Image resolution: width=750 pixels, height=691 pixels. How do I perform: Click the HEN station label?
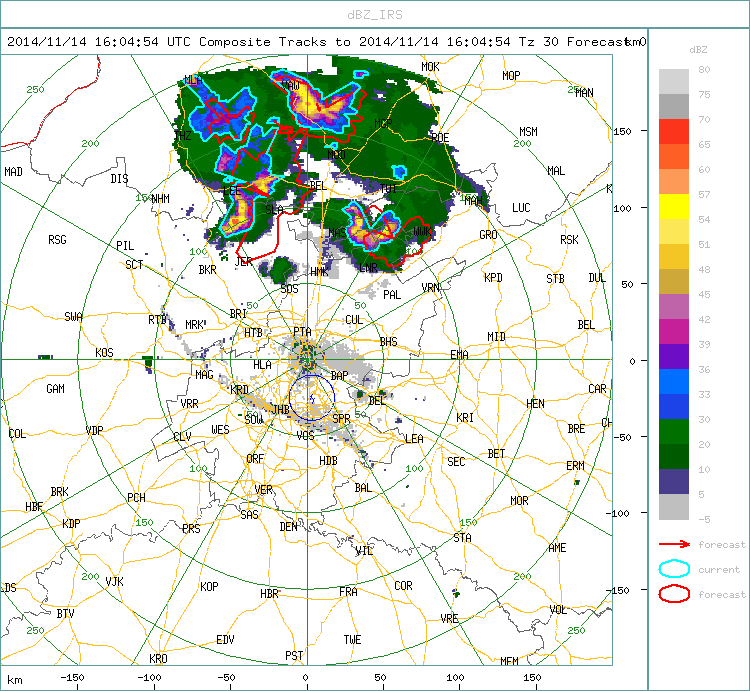(x=535, y=404)
